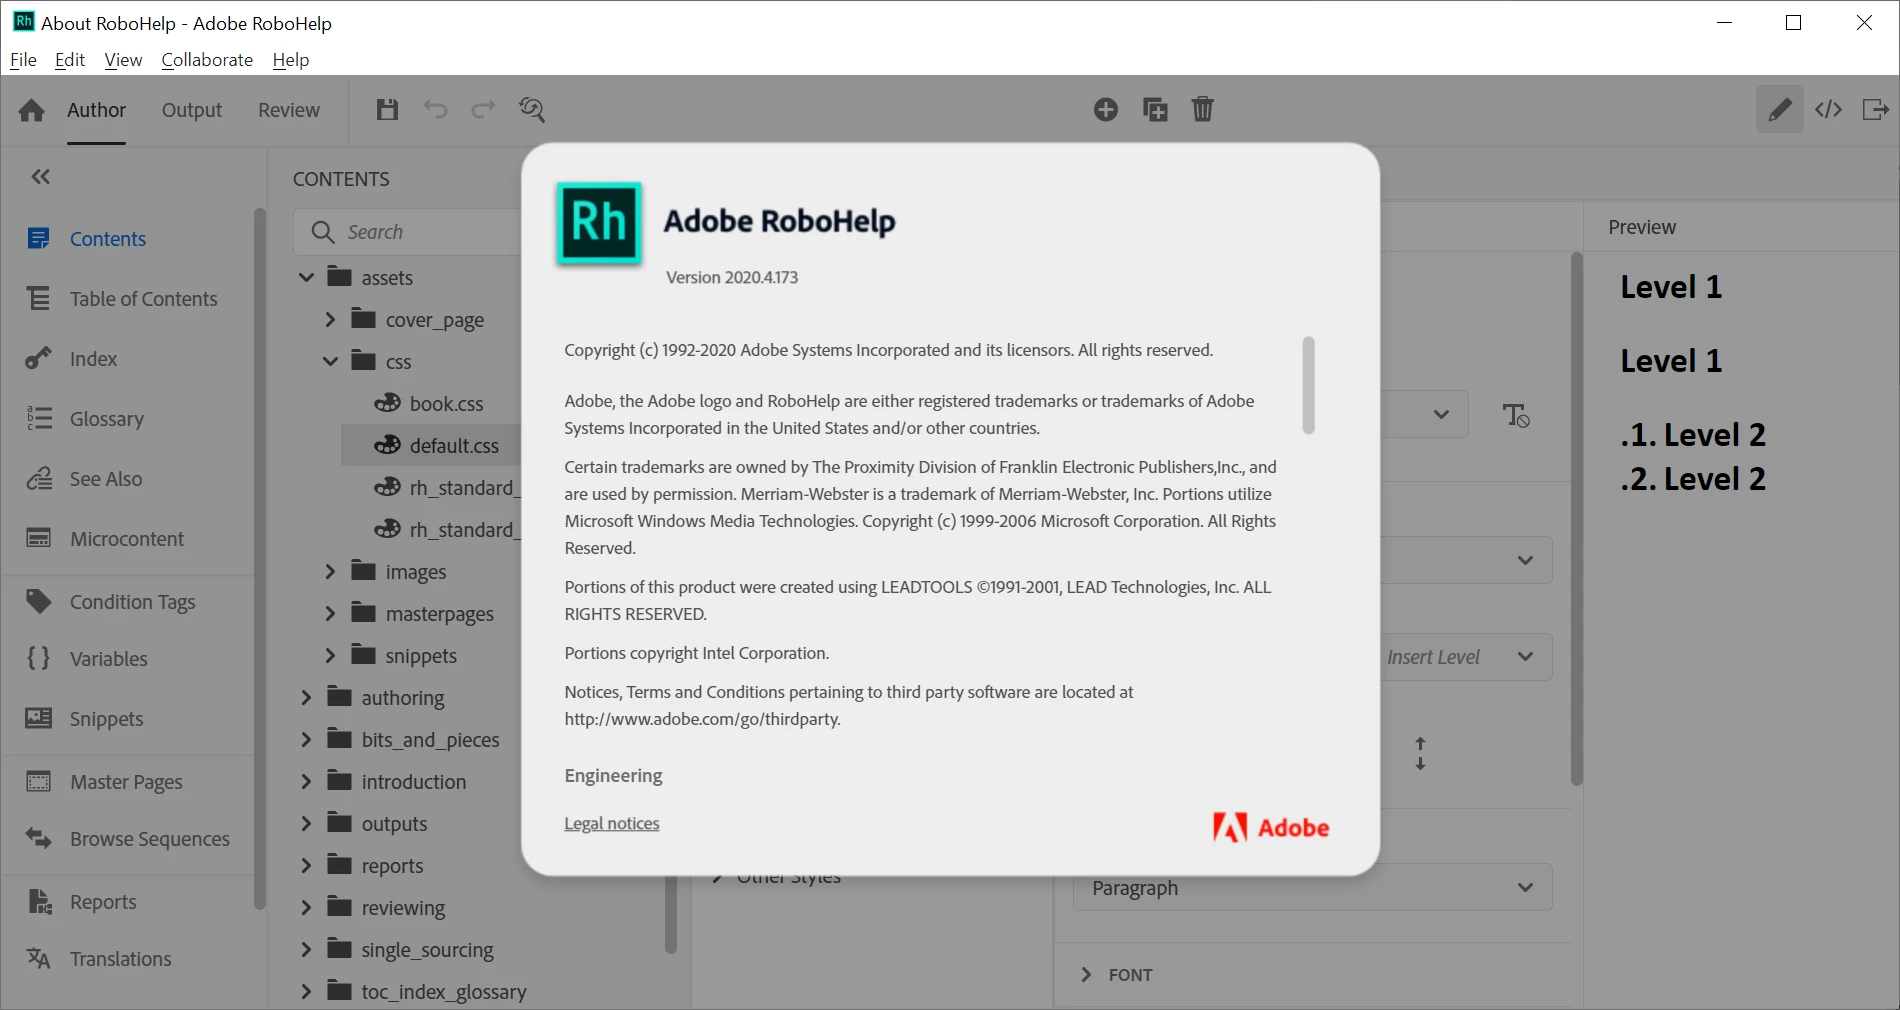This screenshot has height=1010, width=1900.
Task: Expand the reports folder
Action: pyautogui.click(x=306, y=865)
